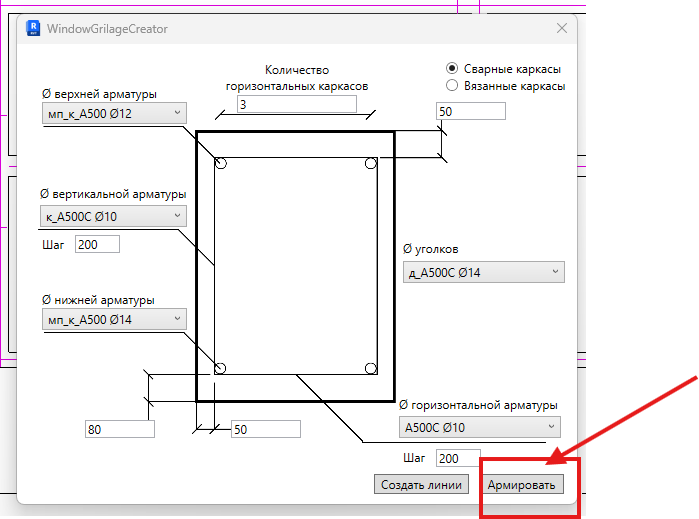Click the top-left rebar circle in diagram

coord(221,163)
